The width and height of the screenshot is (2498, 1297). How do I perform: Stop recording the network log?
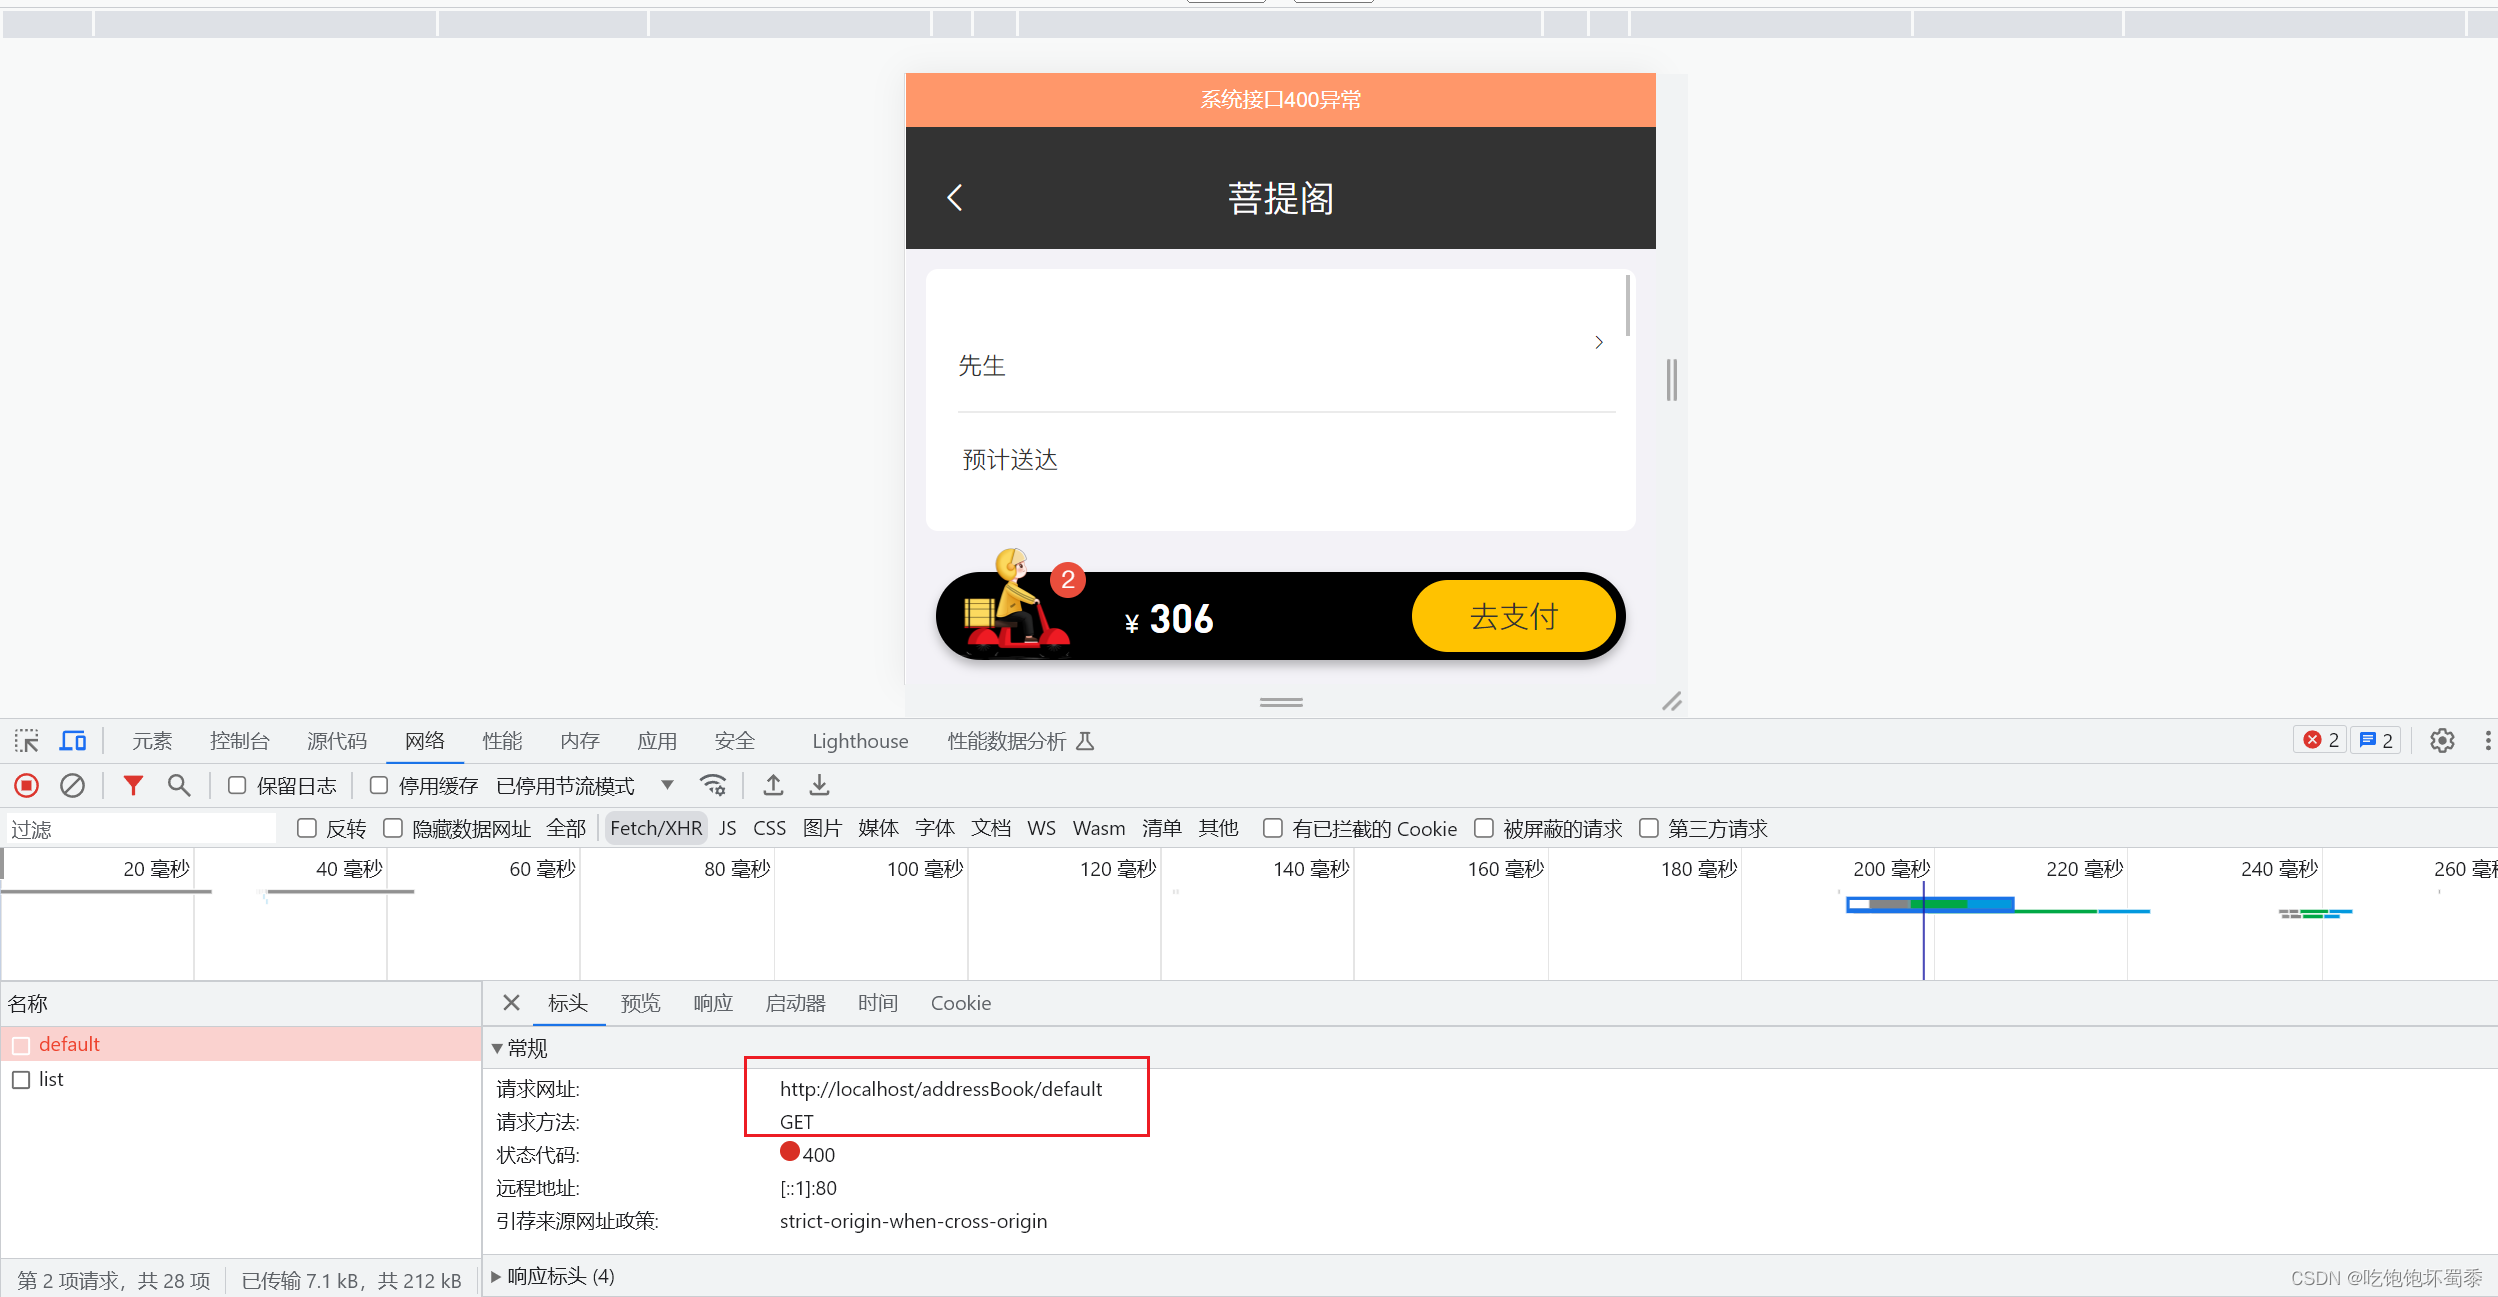coord(26,785)
